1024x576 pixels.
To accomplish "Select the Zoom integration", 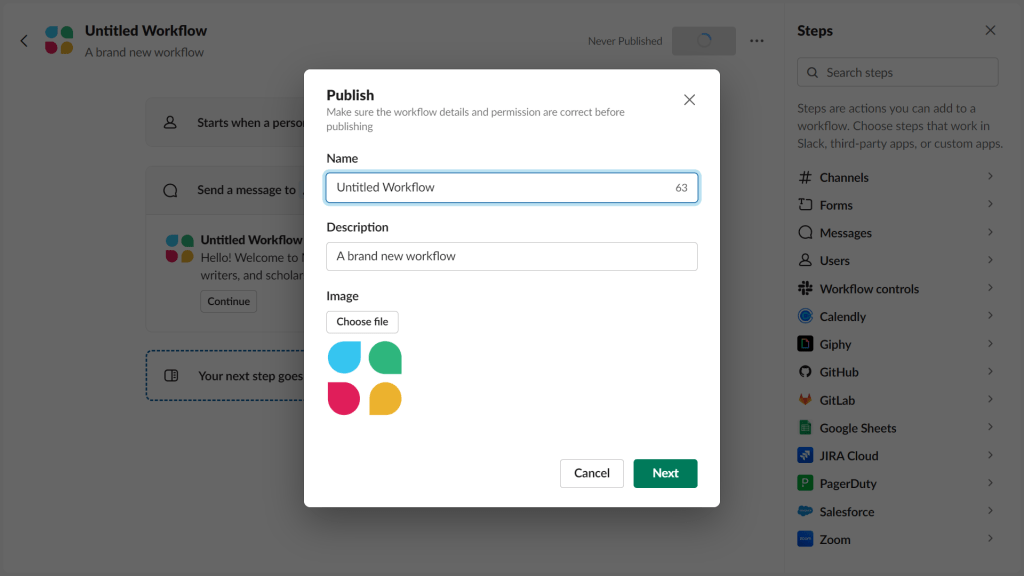I will 834,538.
